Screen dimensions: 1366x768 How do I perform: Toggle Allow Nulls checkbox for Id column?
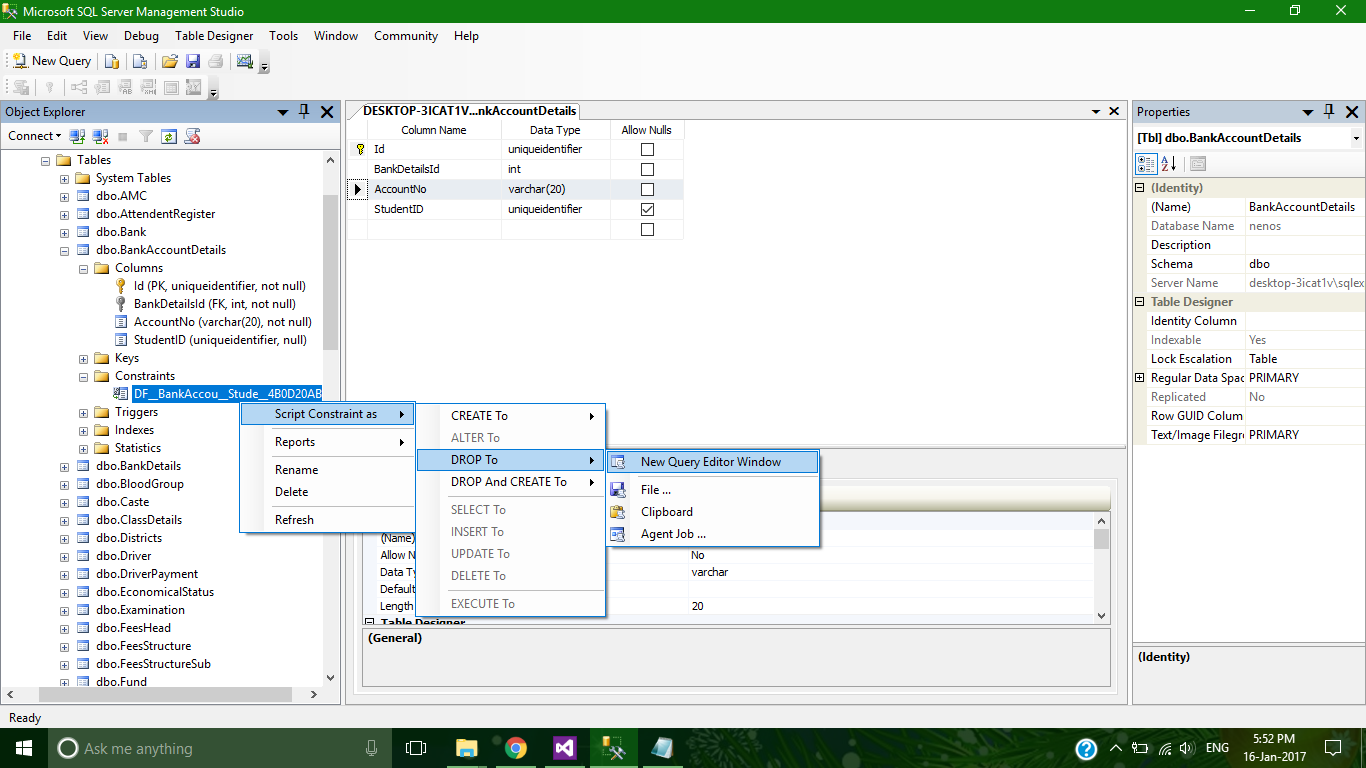coord(647,149)
